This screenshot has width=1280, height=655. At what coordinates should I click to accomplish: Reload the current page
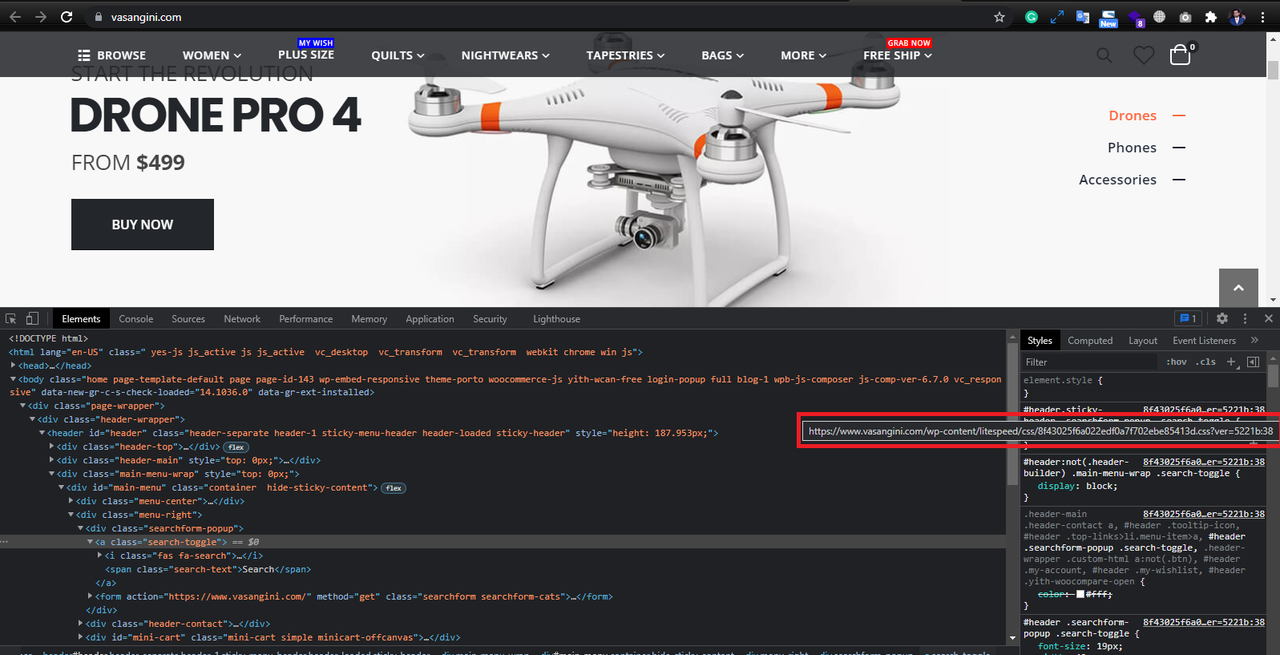coord(67,17)
